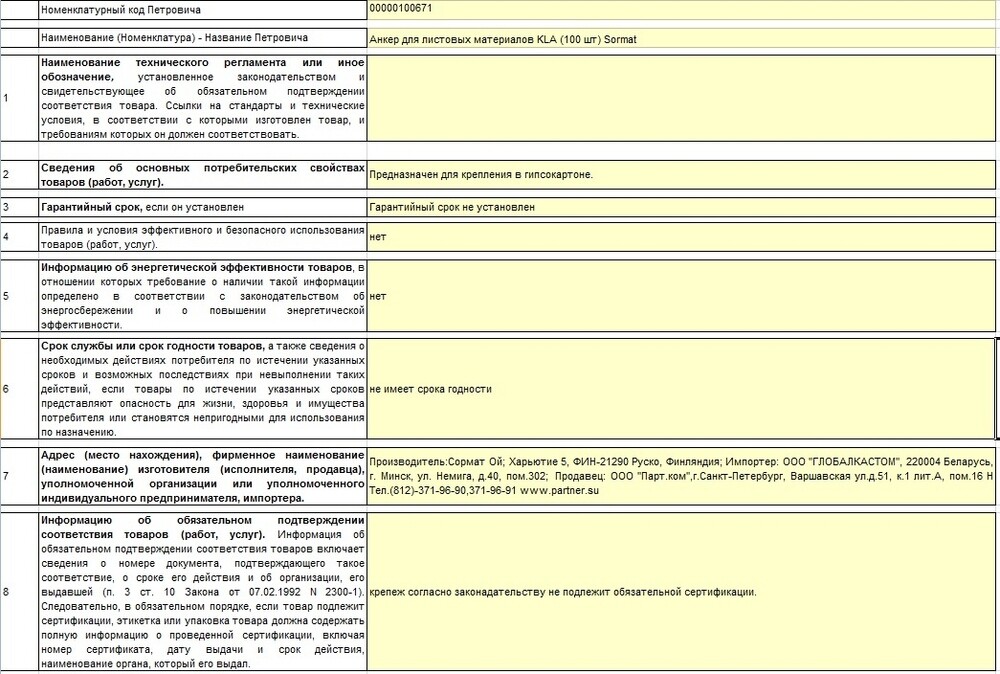The height and width of the screenshot is (674, 1000).
Task: Click the 'Срок службы или срок годности' cell
Action: (x=202, y=389)
